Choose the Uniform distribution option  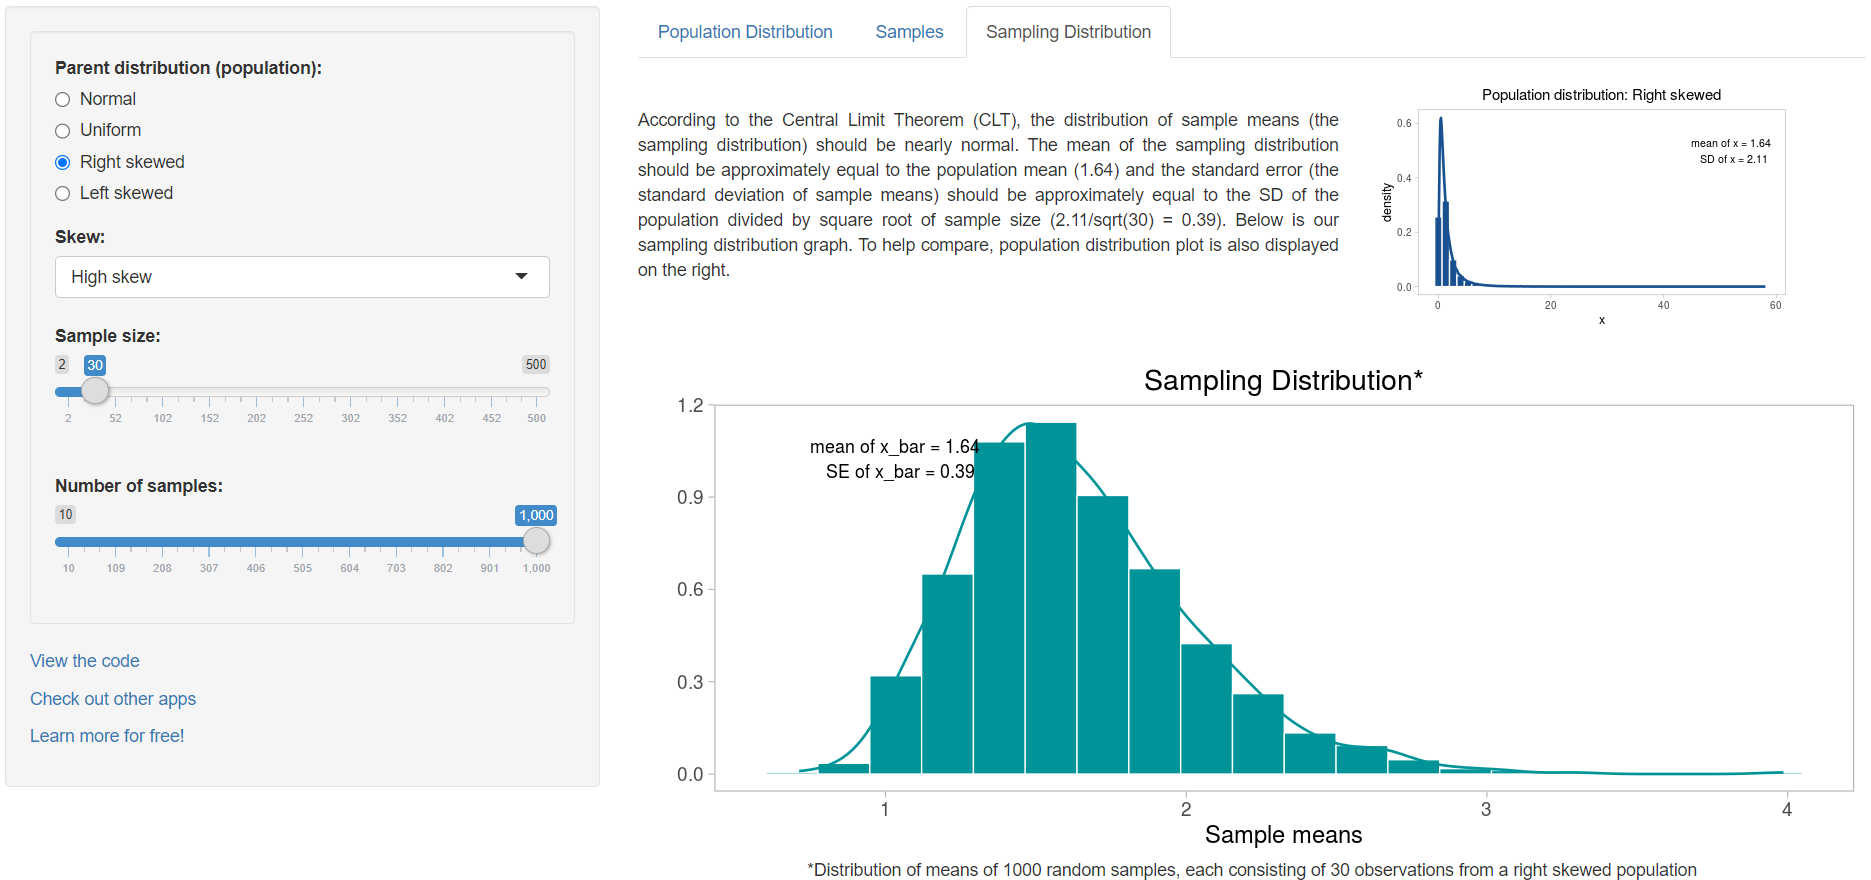pyautogui.click(x=63, y=131)
